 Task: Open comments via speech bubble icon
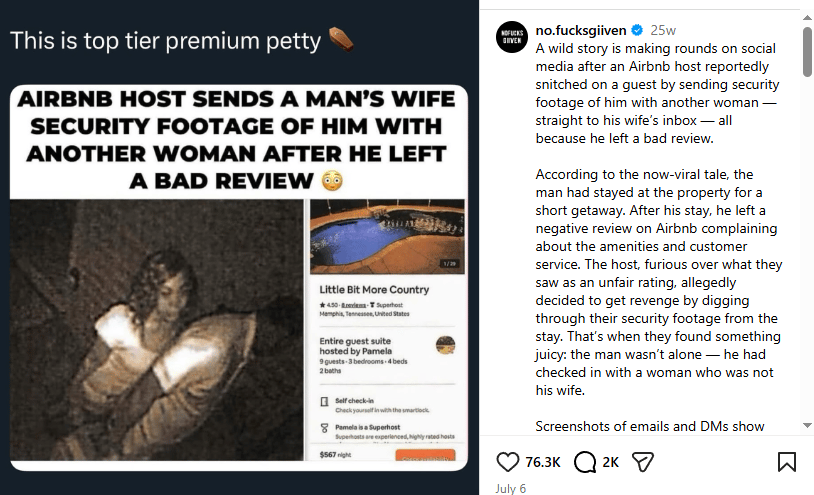point(585,462)
